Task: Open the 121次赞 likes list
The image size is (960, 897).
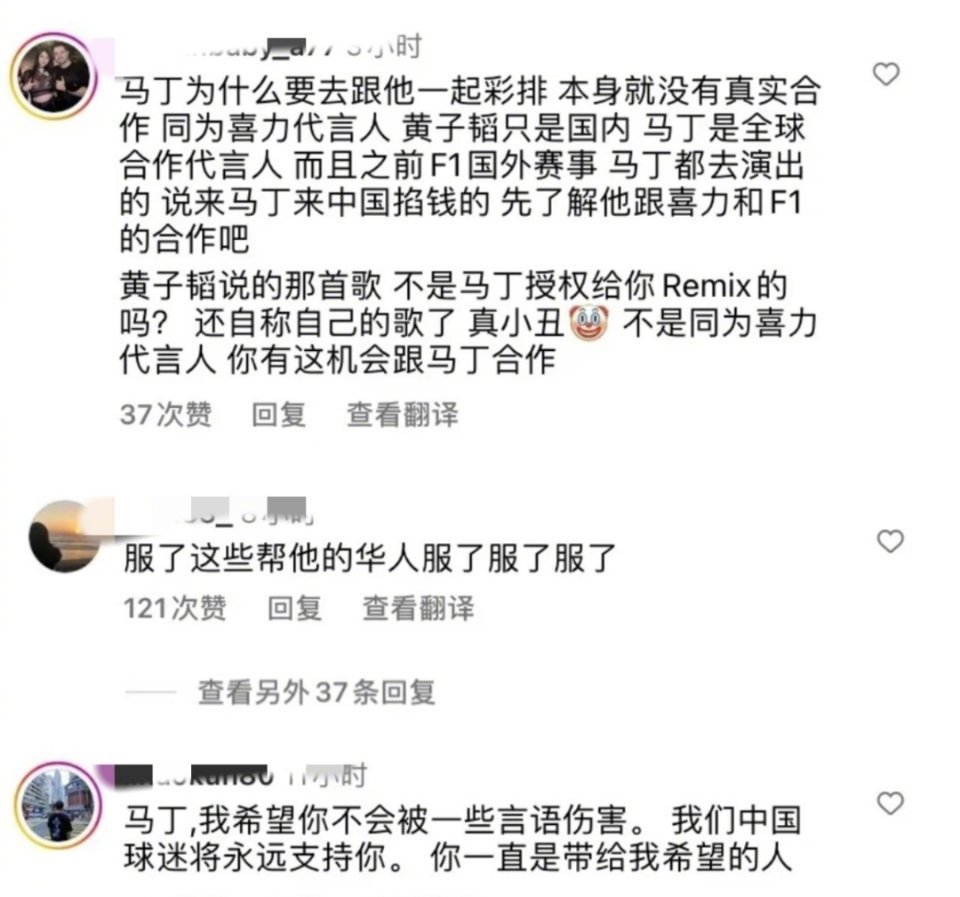Action: [174, 609]
